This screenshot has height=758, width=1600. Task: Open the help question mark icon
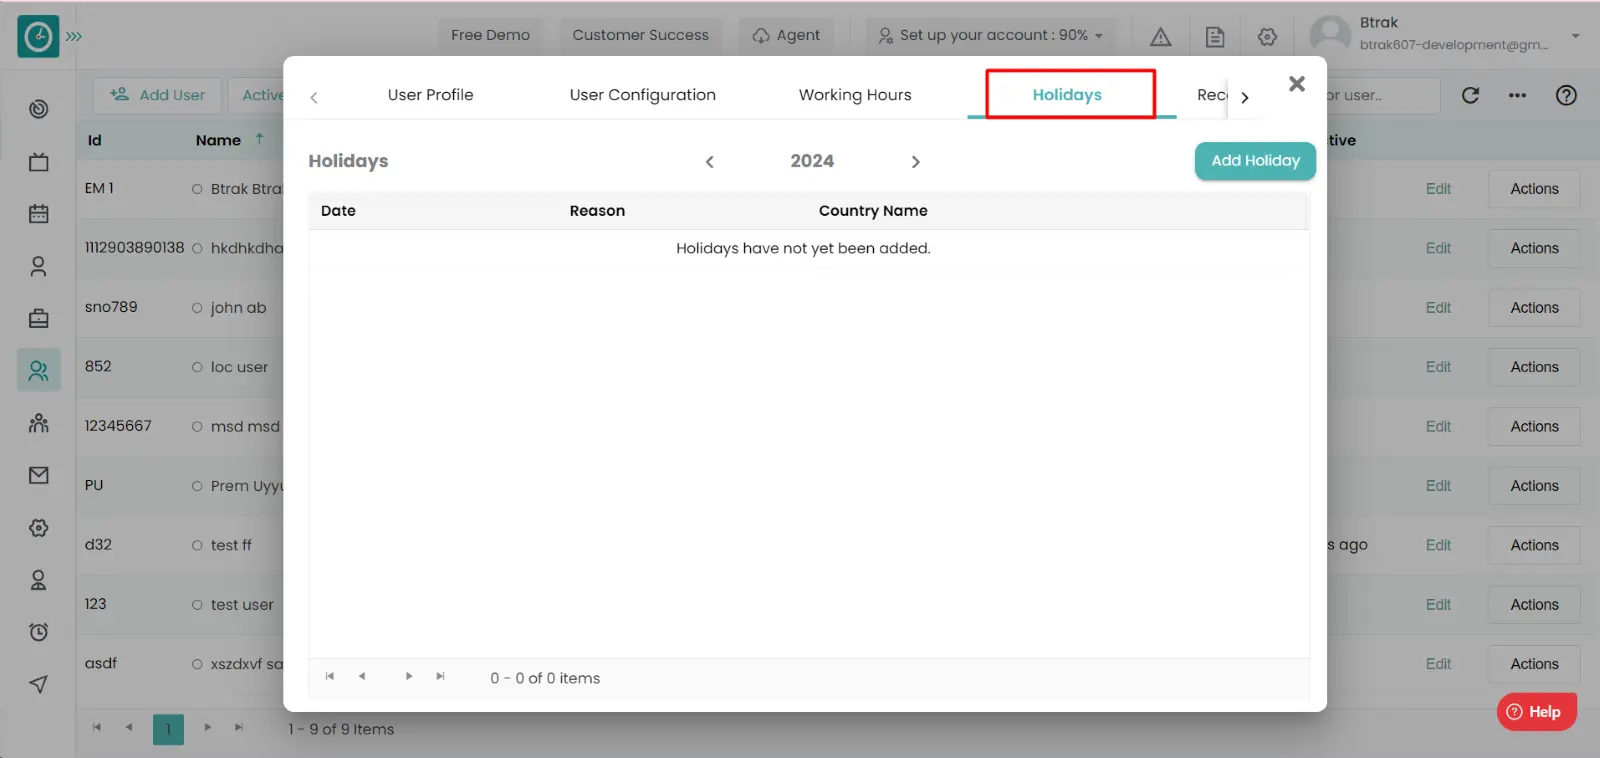1566,95
